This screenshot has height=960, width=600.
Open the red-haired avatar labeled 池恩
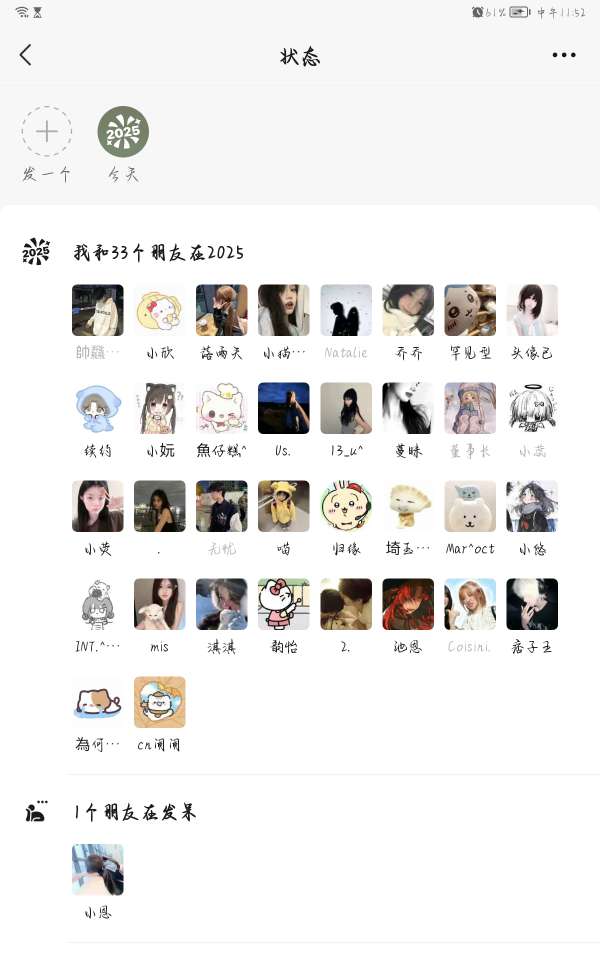408,604
